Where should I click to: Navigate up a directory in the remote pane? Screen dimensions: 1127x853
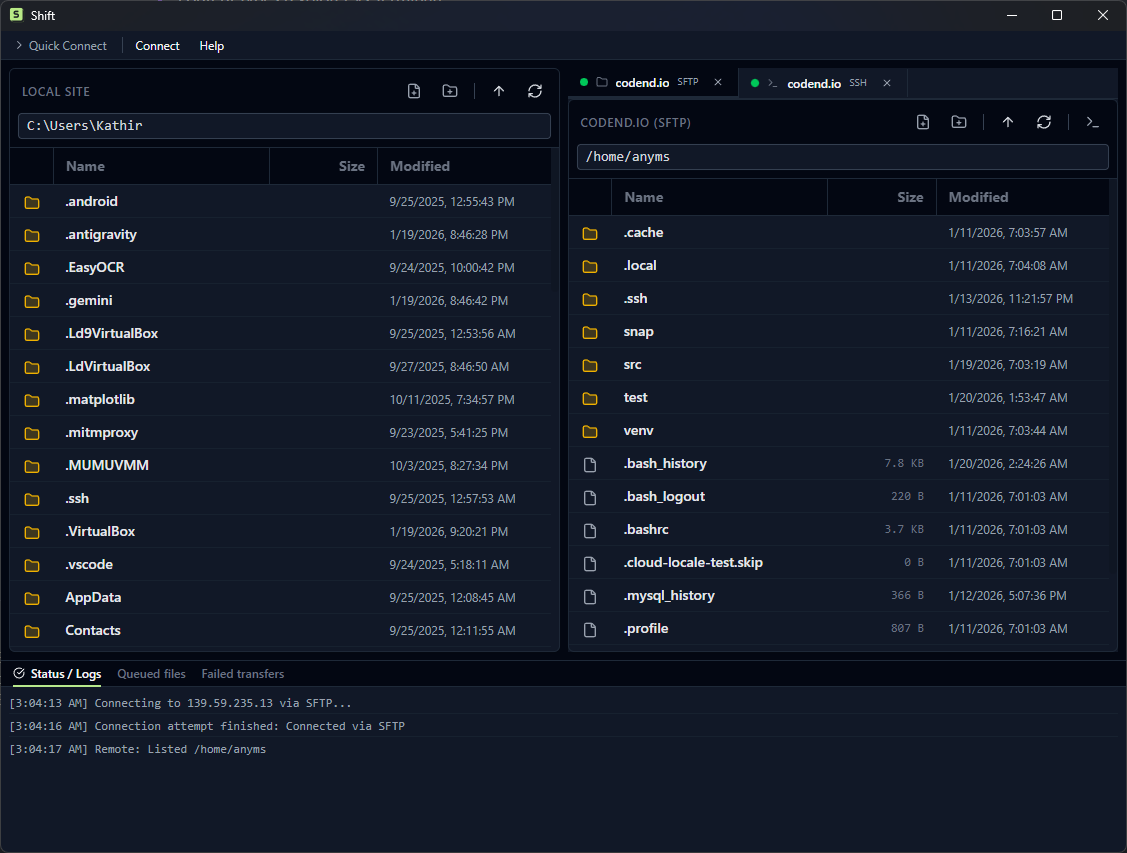tap(1007, 121)
